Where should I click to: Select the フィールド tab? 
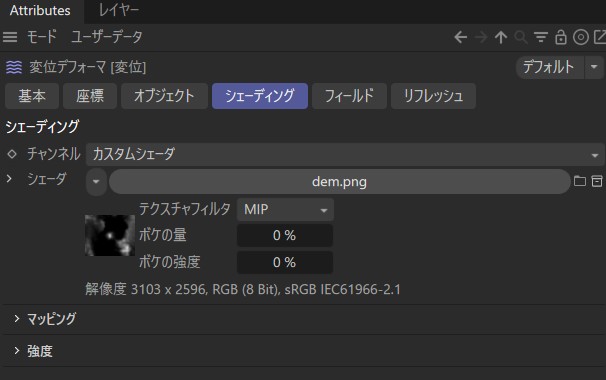[x=349, y=96]
